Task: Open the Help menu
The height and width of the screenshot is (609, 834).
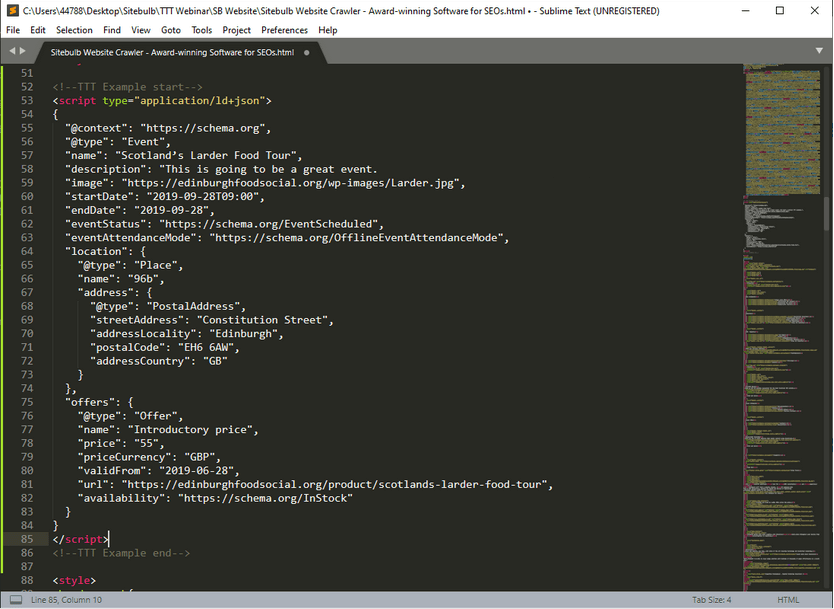Action: [x=328, y=30]
